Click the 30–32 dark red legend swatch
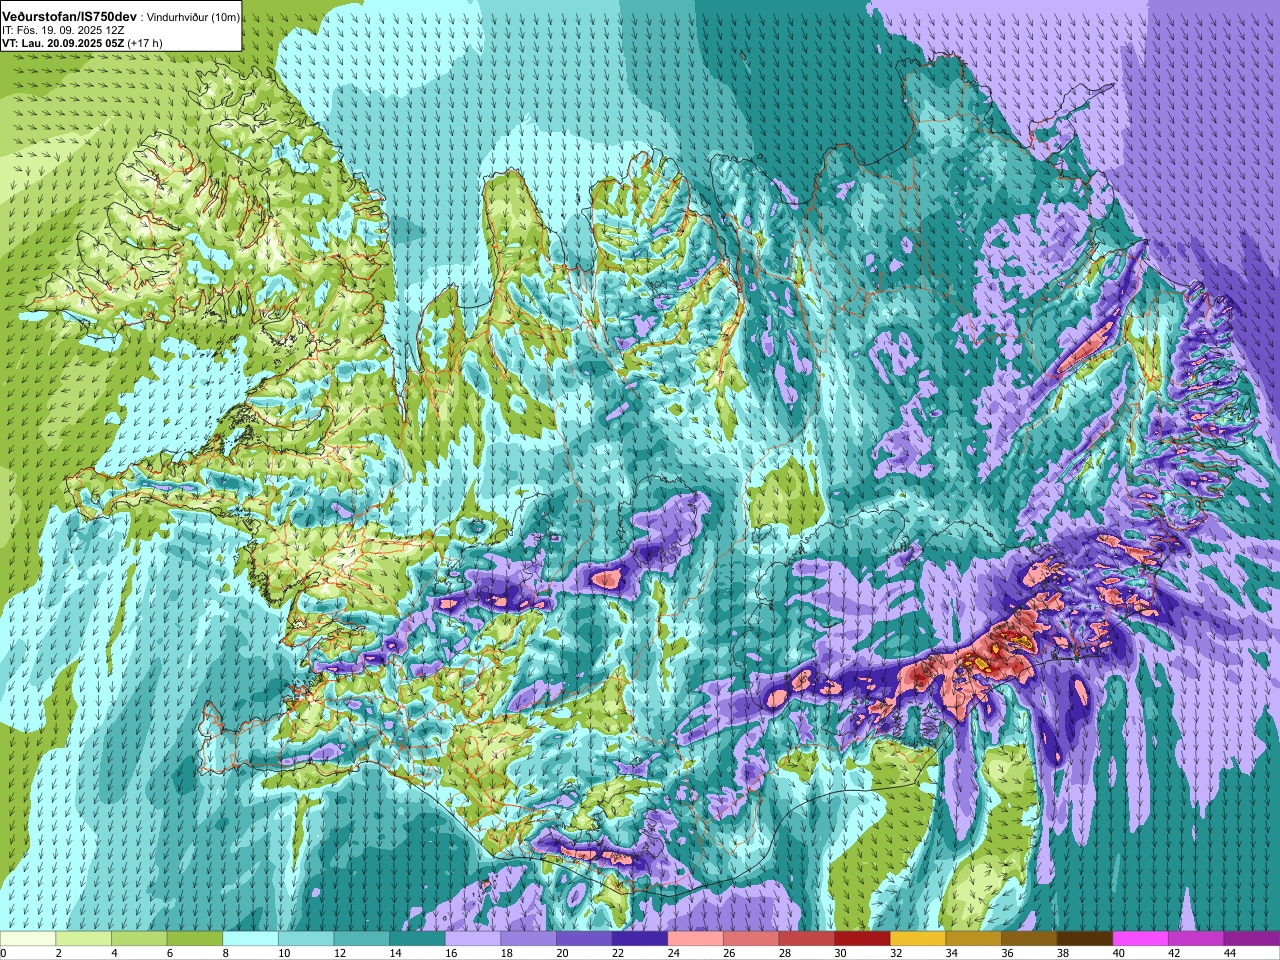Image resolution: width=1280 pixels, height=960 pixels. (862, 939)
